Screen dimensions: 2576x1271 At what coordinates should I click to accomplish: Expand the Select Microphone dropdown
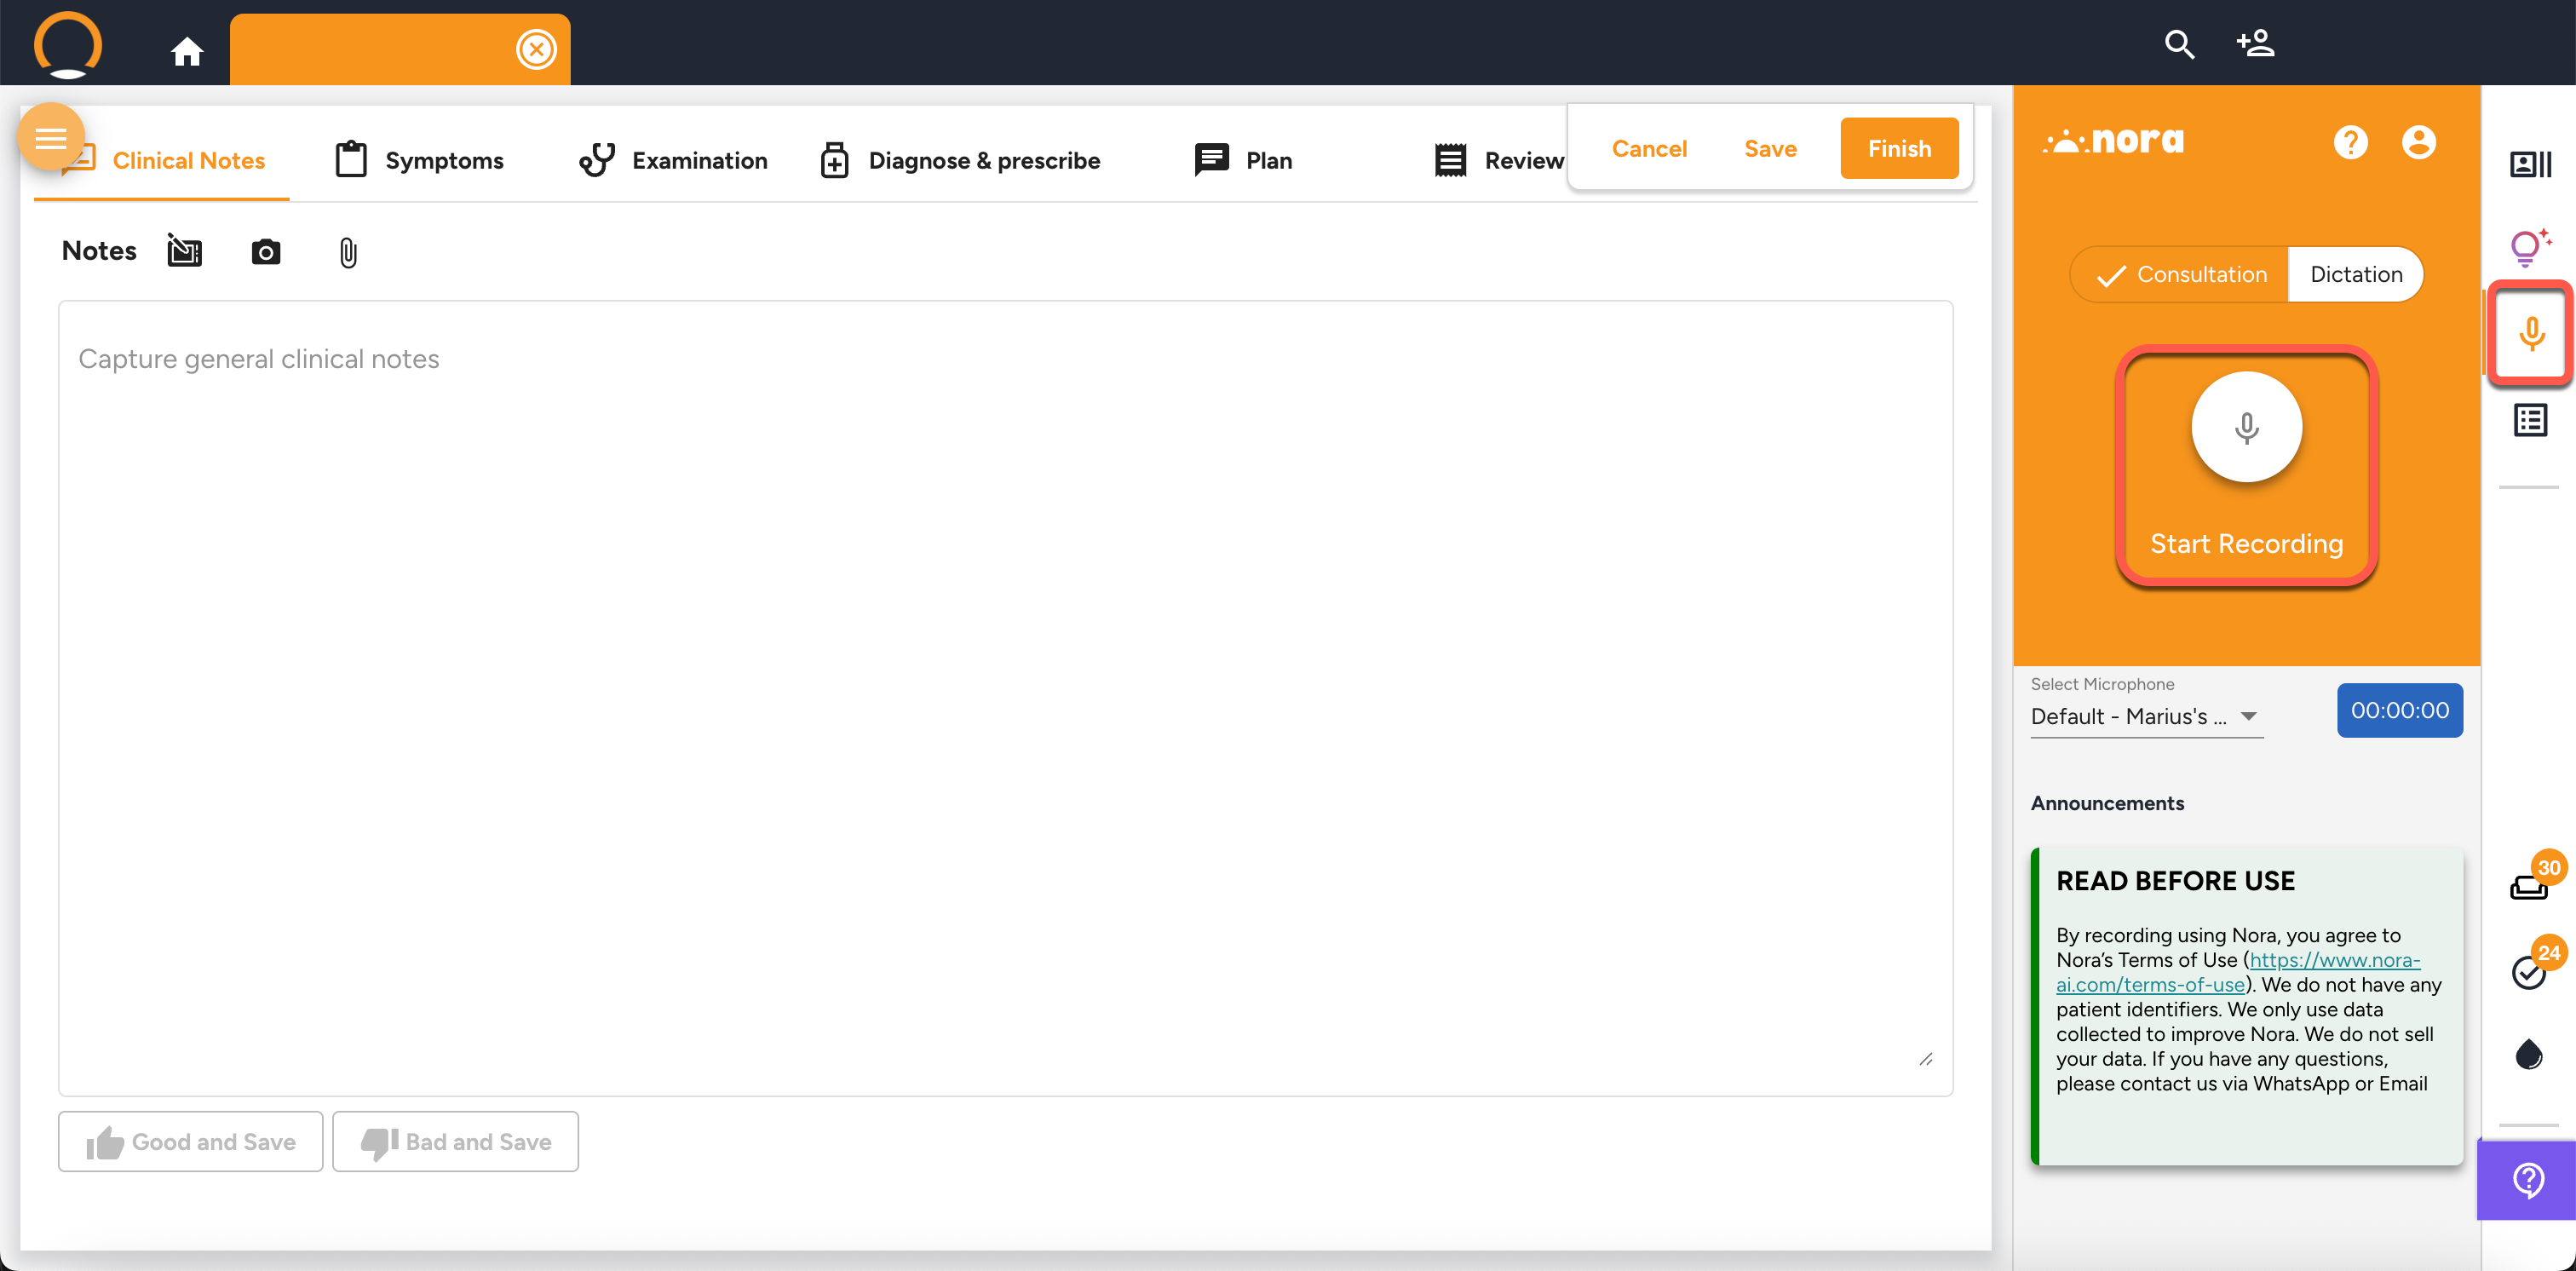pyautogui.click(x=2145, y=716)
